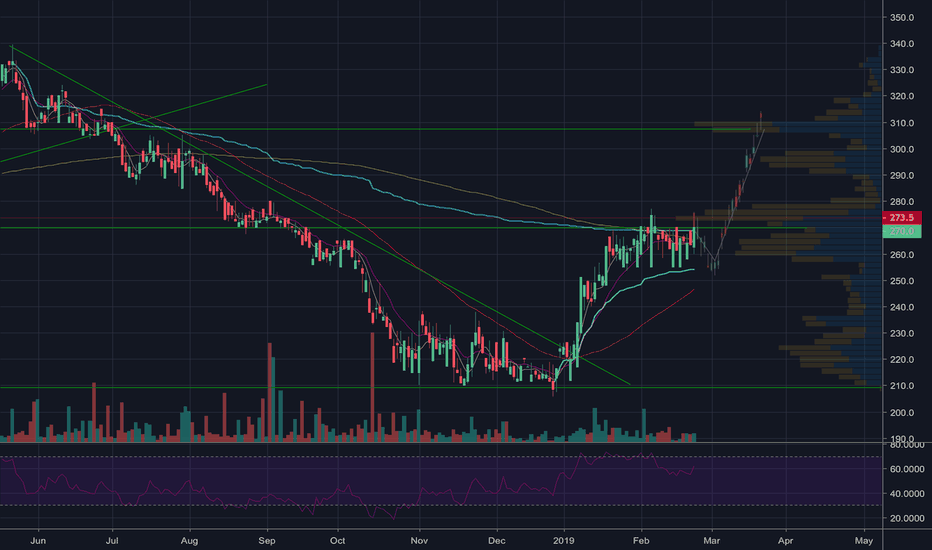The image size is (932, 550).
Task: Select the 290.0 price axis label
Action: pos(902,175)
